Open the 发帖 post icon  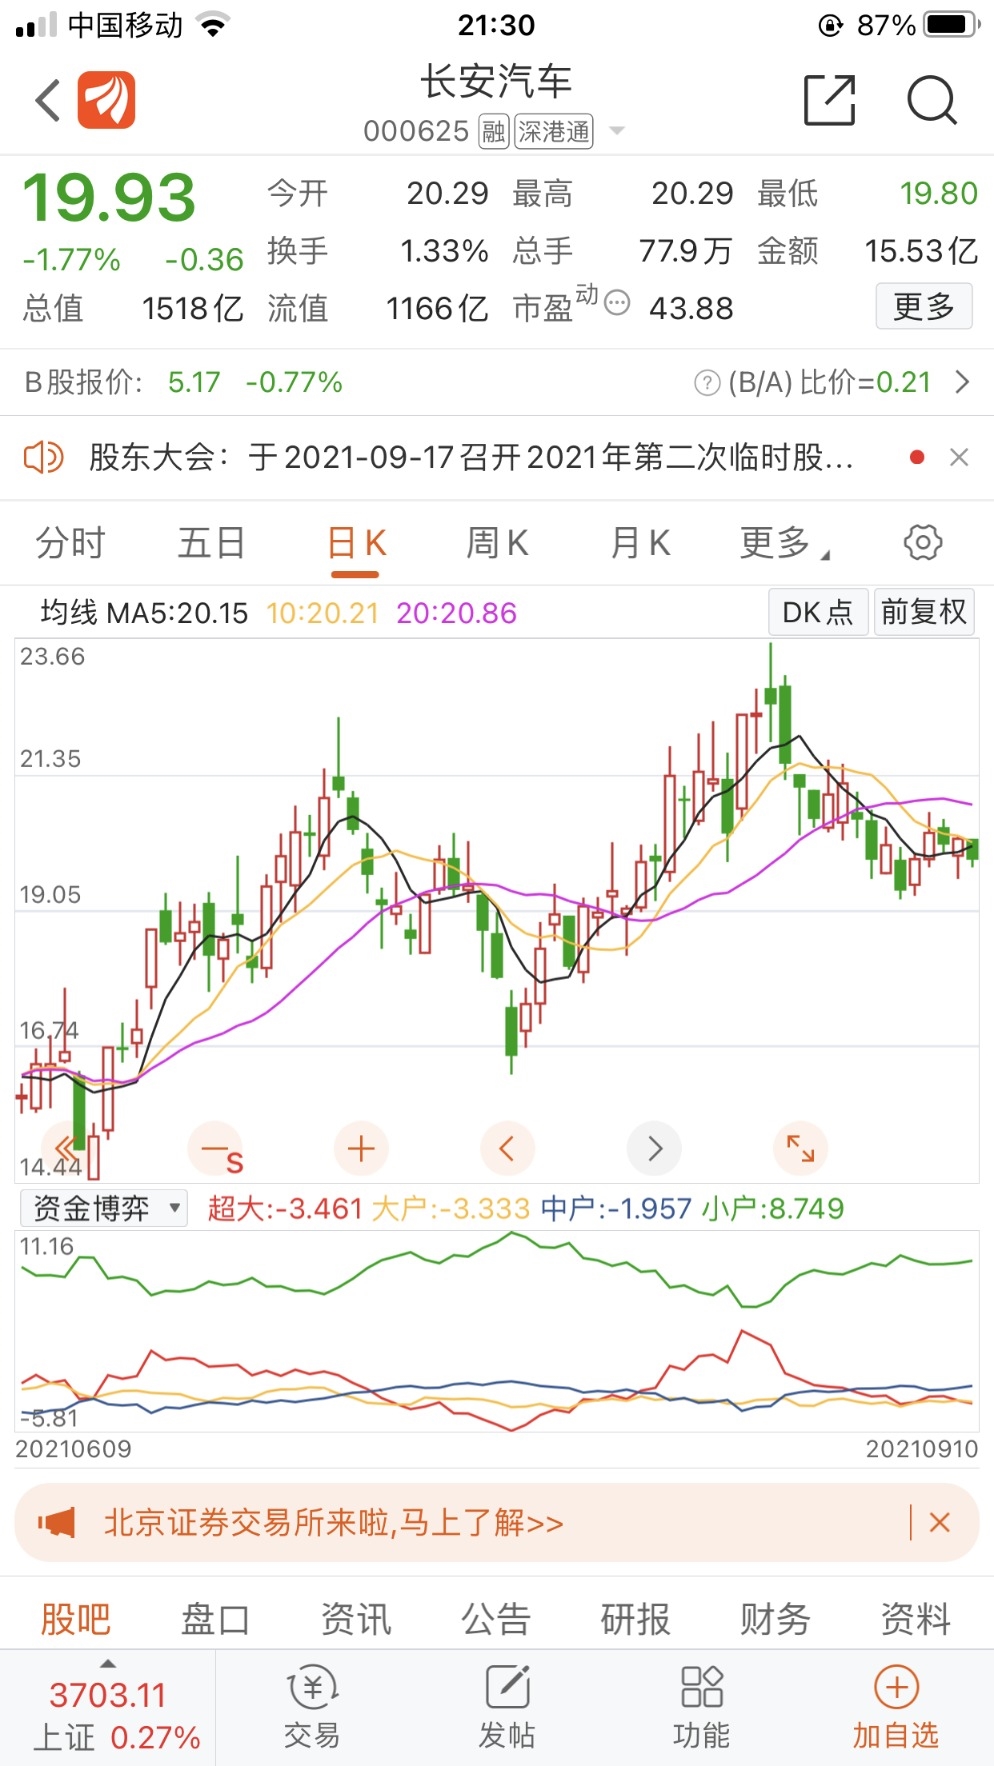[x=507, y=1708]
